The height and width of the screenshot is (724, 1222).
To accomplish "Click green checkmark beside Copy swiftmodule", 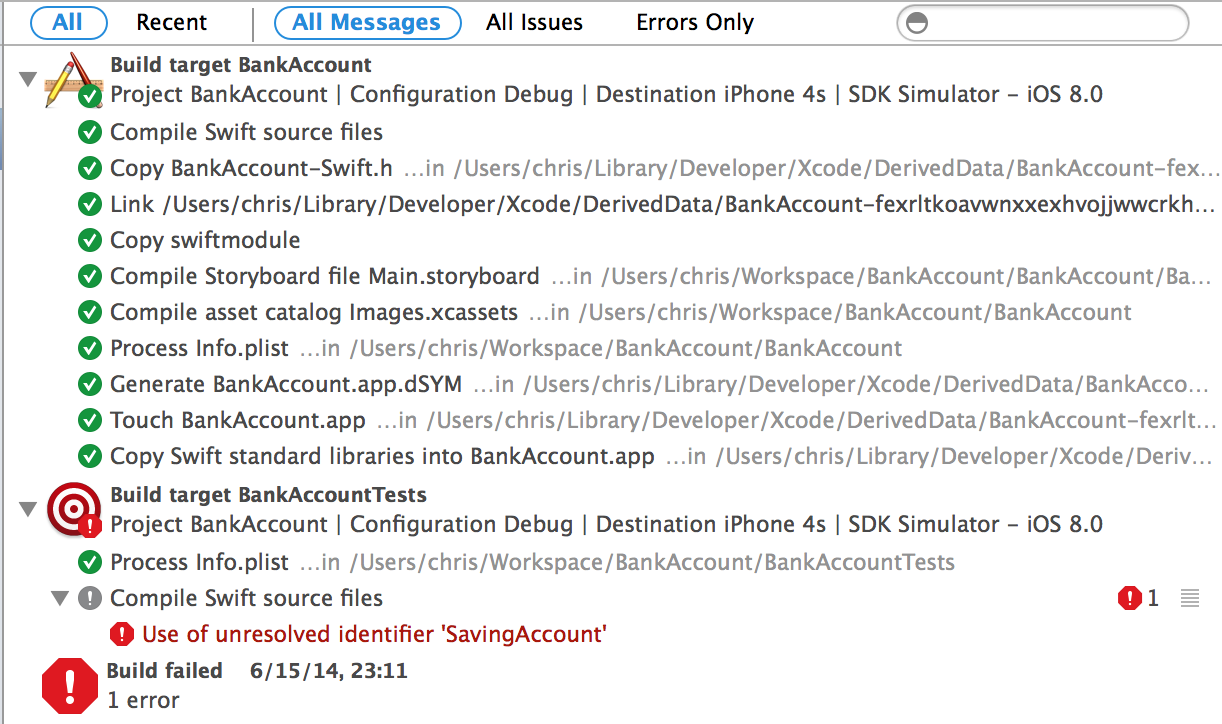I will (x=90, y=240).
